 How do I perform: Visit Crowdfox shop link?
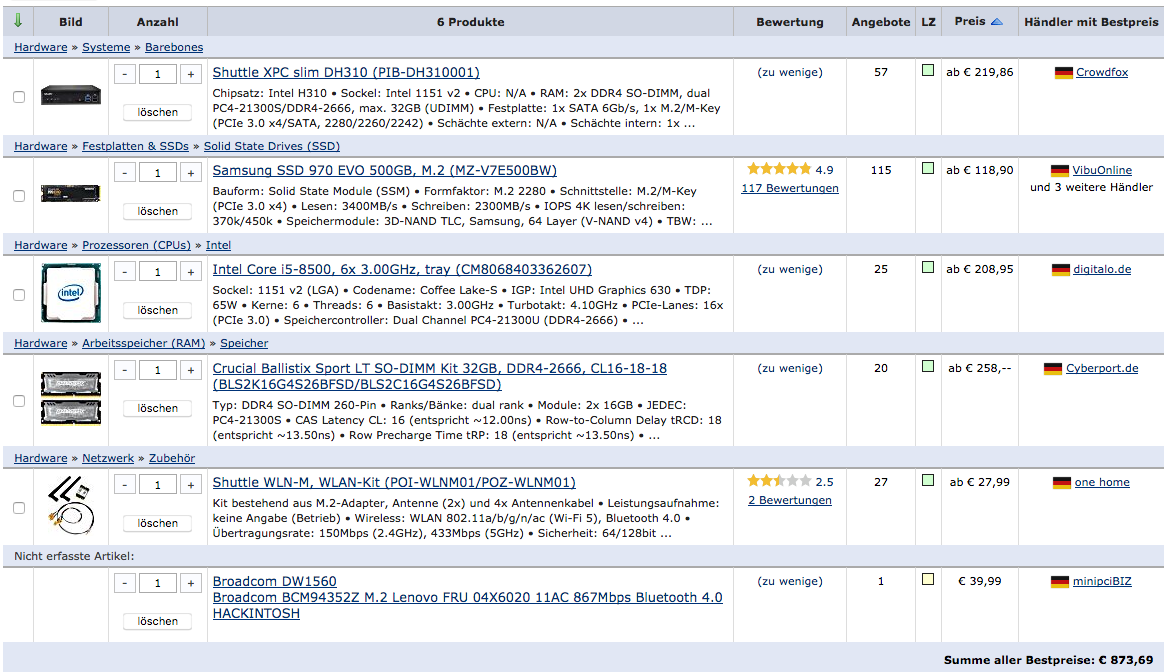click(1102, 72)
